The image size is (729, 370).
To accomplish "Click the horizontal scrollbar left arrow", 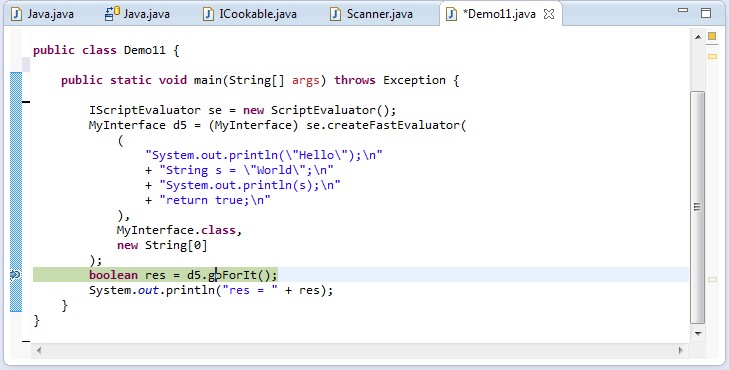I will click(x=39, y=350).
